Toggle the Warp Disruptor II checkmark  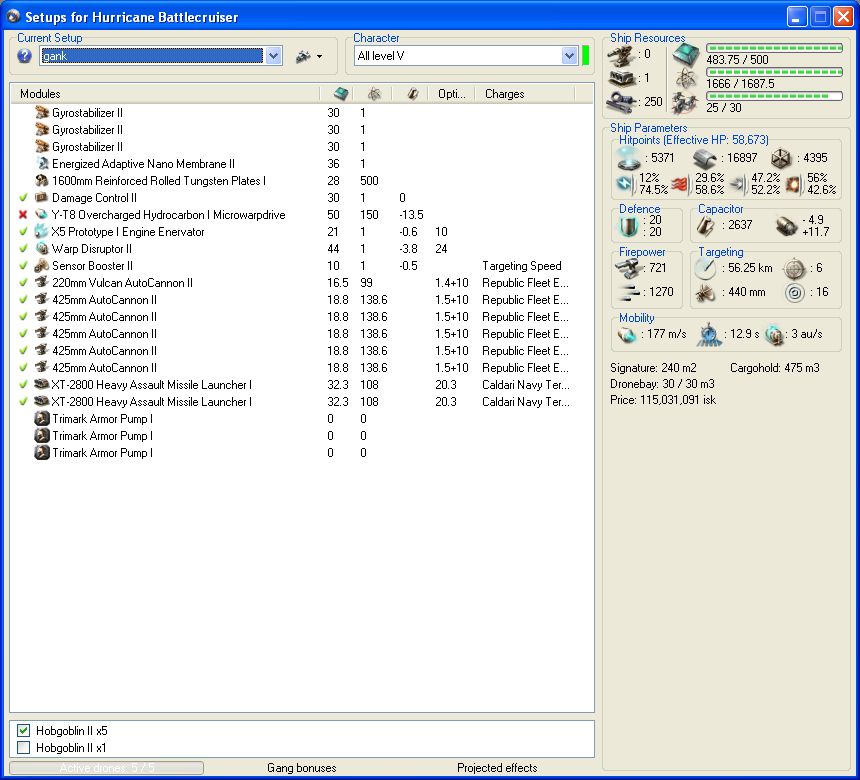[x=23, y=248]
